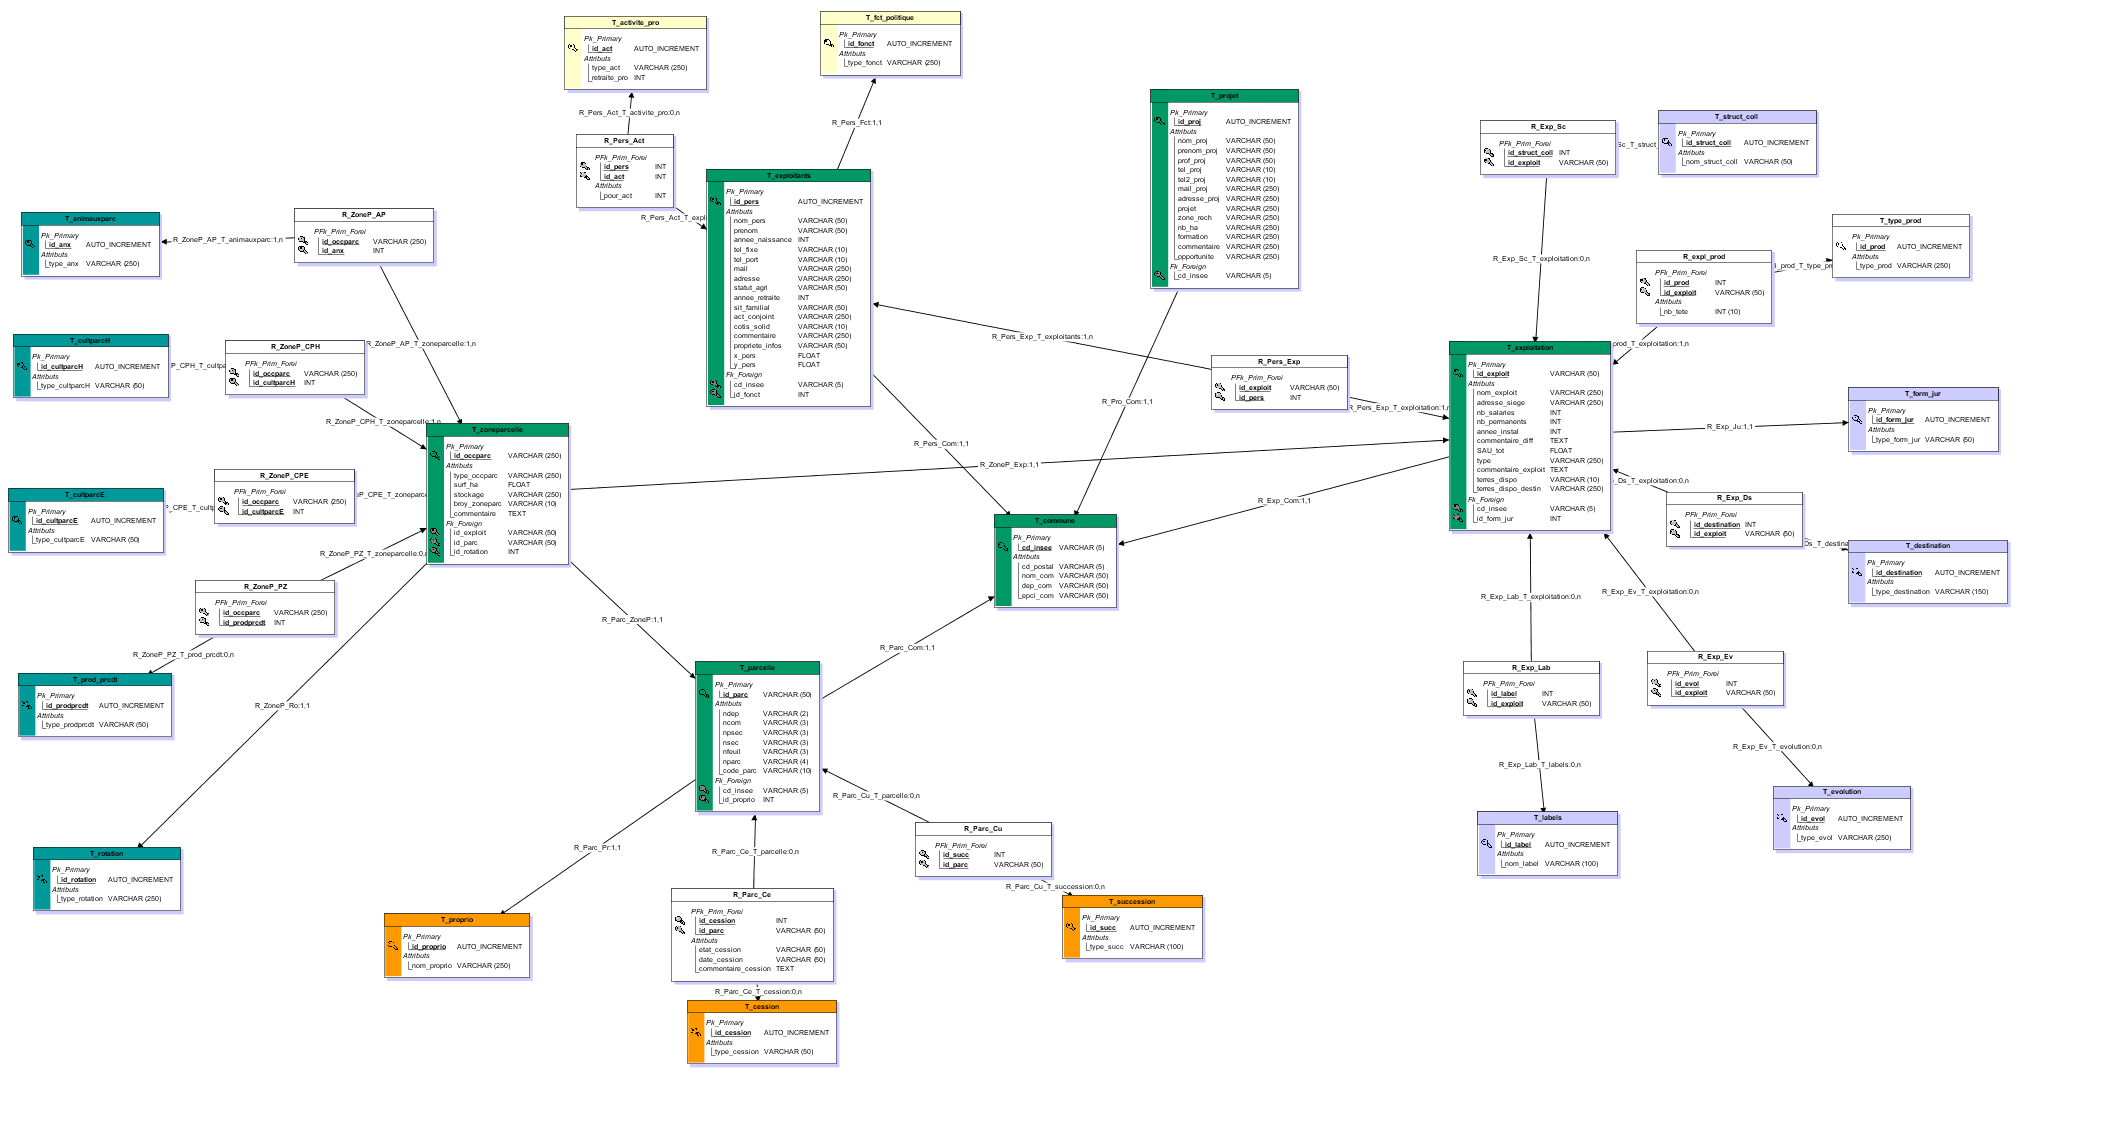Select the commentaire_cession attribute in R_Parc_Ce
The image size is (2116, 1141).
click(x=734, y=969)
